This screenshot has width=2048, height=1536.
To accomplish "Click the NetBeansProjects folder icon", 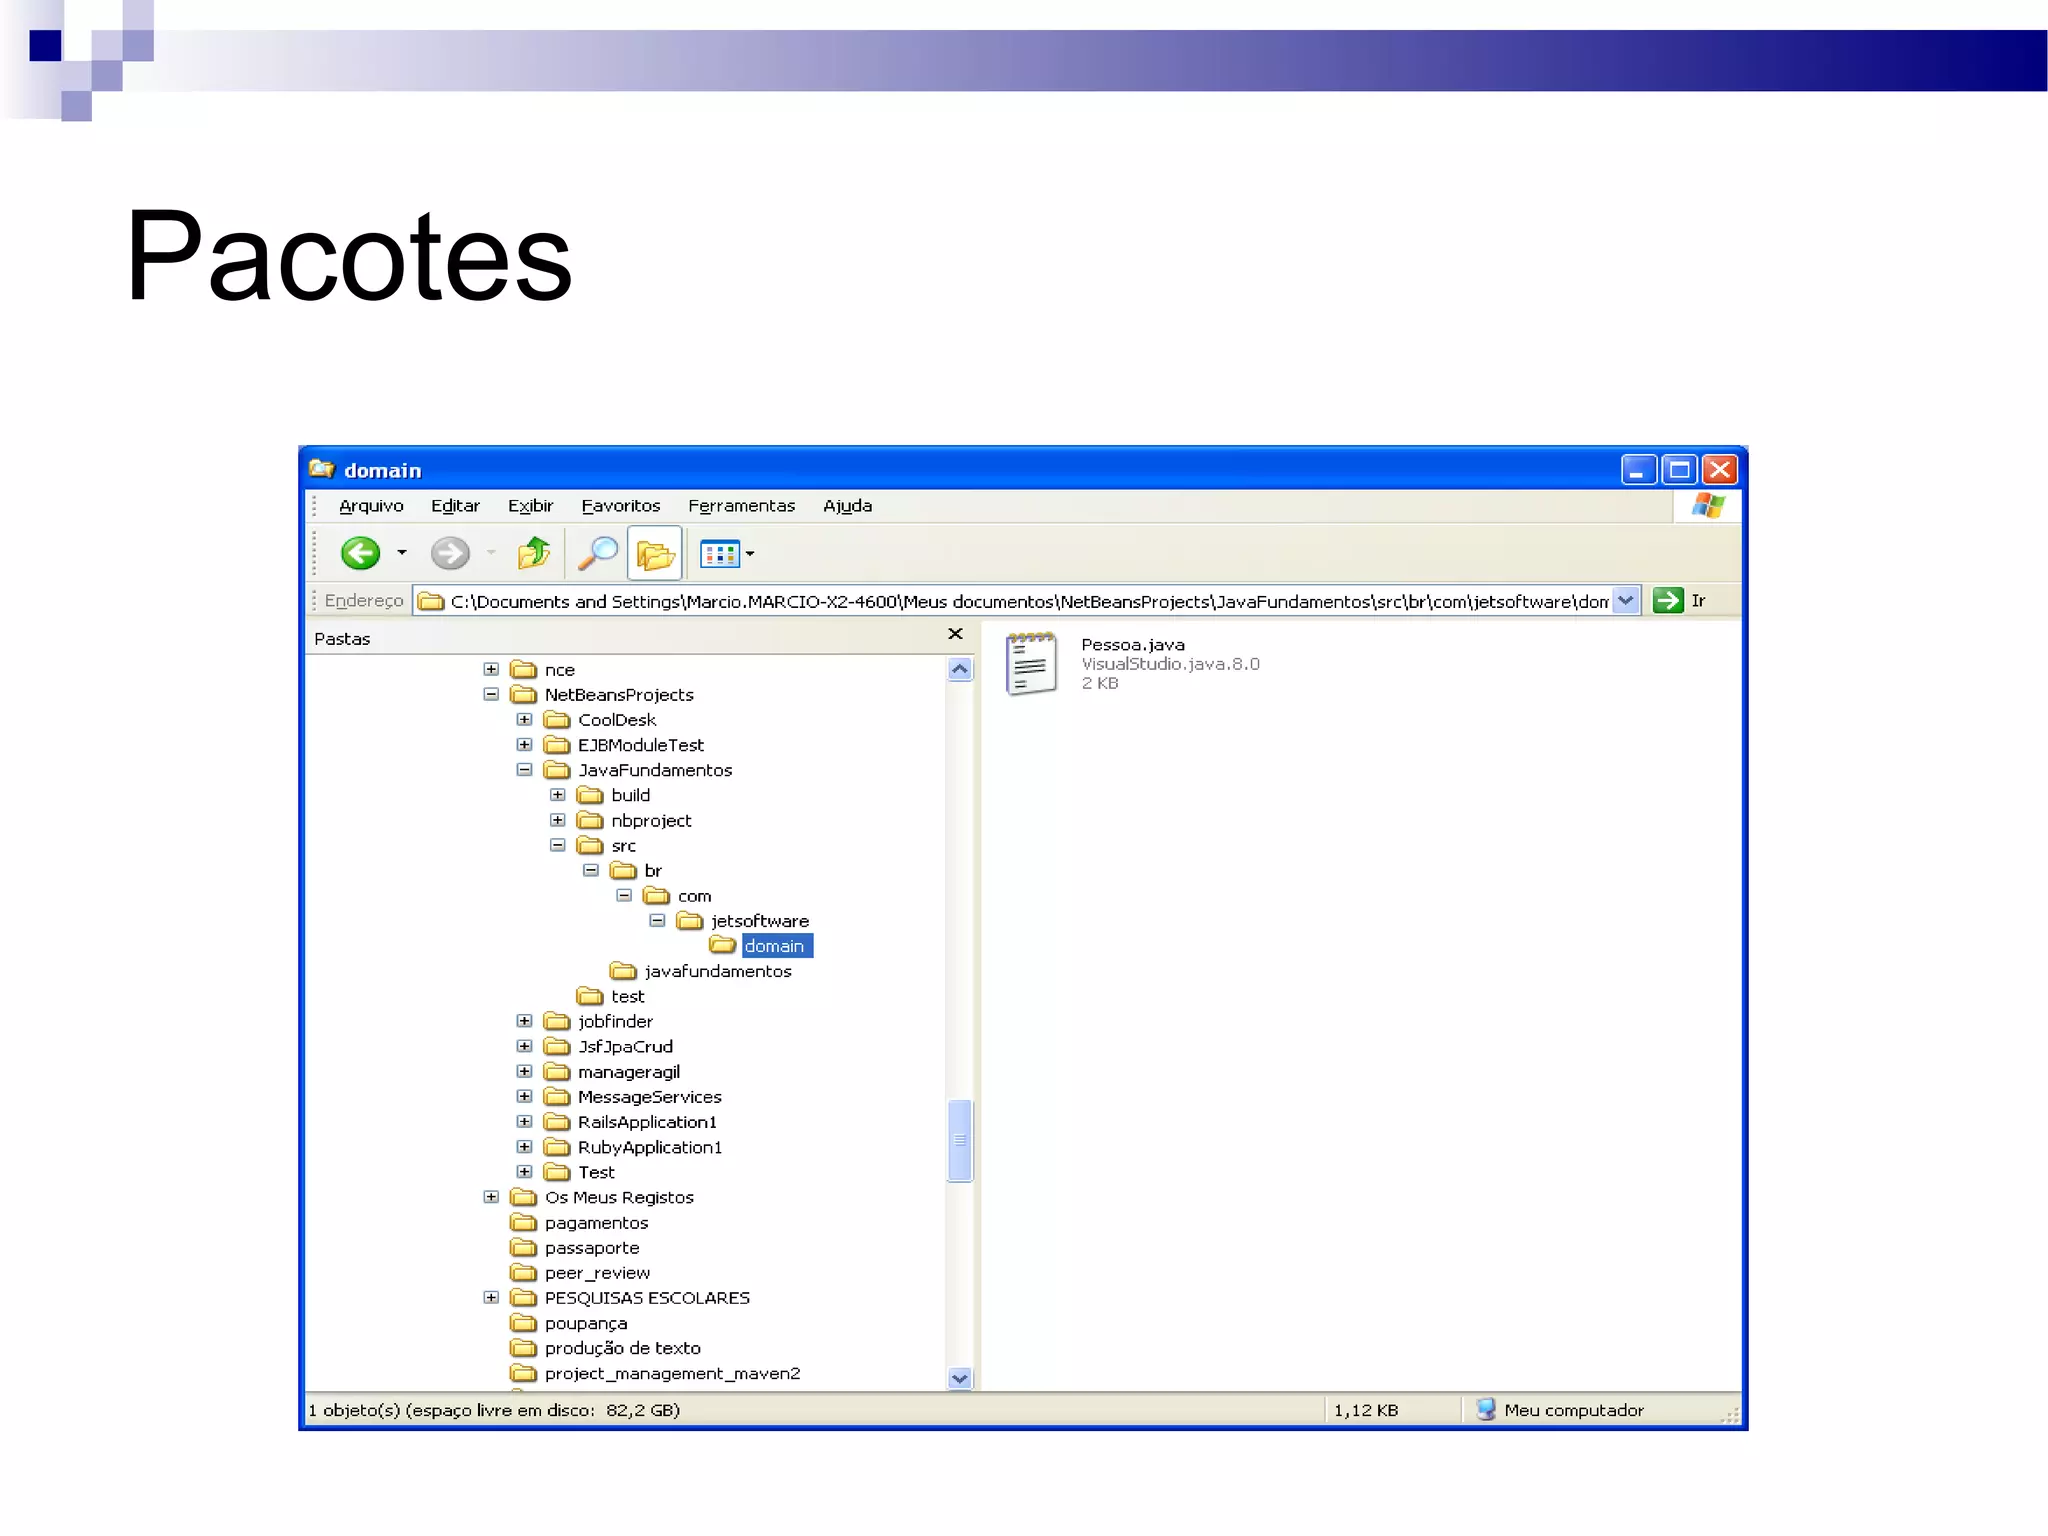I will (x=523, y=694).
